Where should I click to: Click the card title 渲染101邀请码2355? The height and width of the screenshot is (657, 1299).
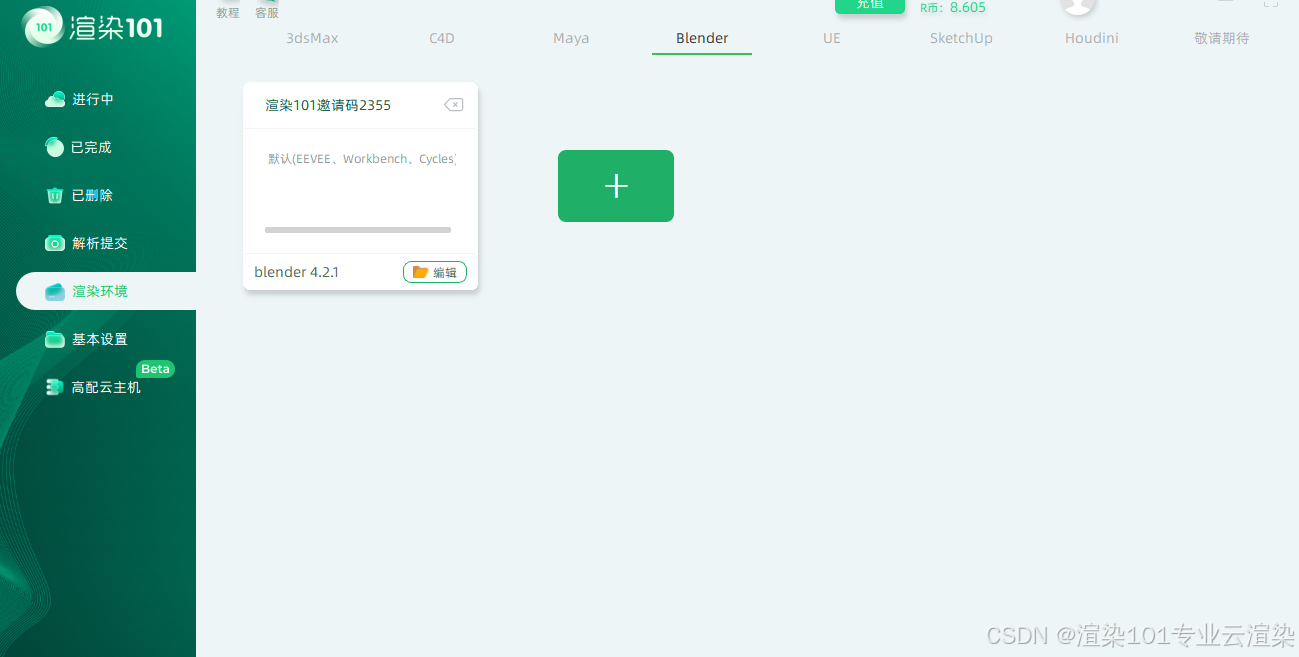click(328, 105)
